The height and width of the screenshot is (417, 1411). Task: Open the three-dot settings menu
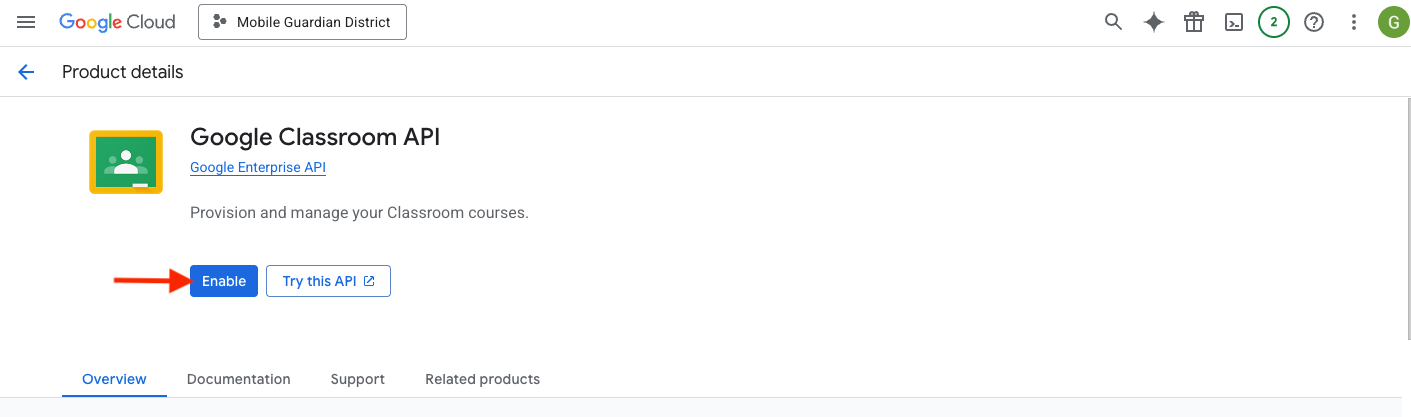coord(1354,22)
